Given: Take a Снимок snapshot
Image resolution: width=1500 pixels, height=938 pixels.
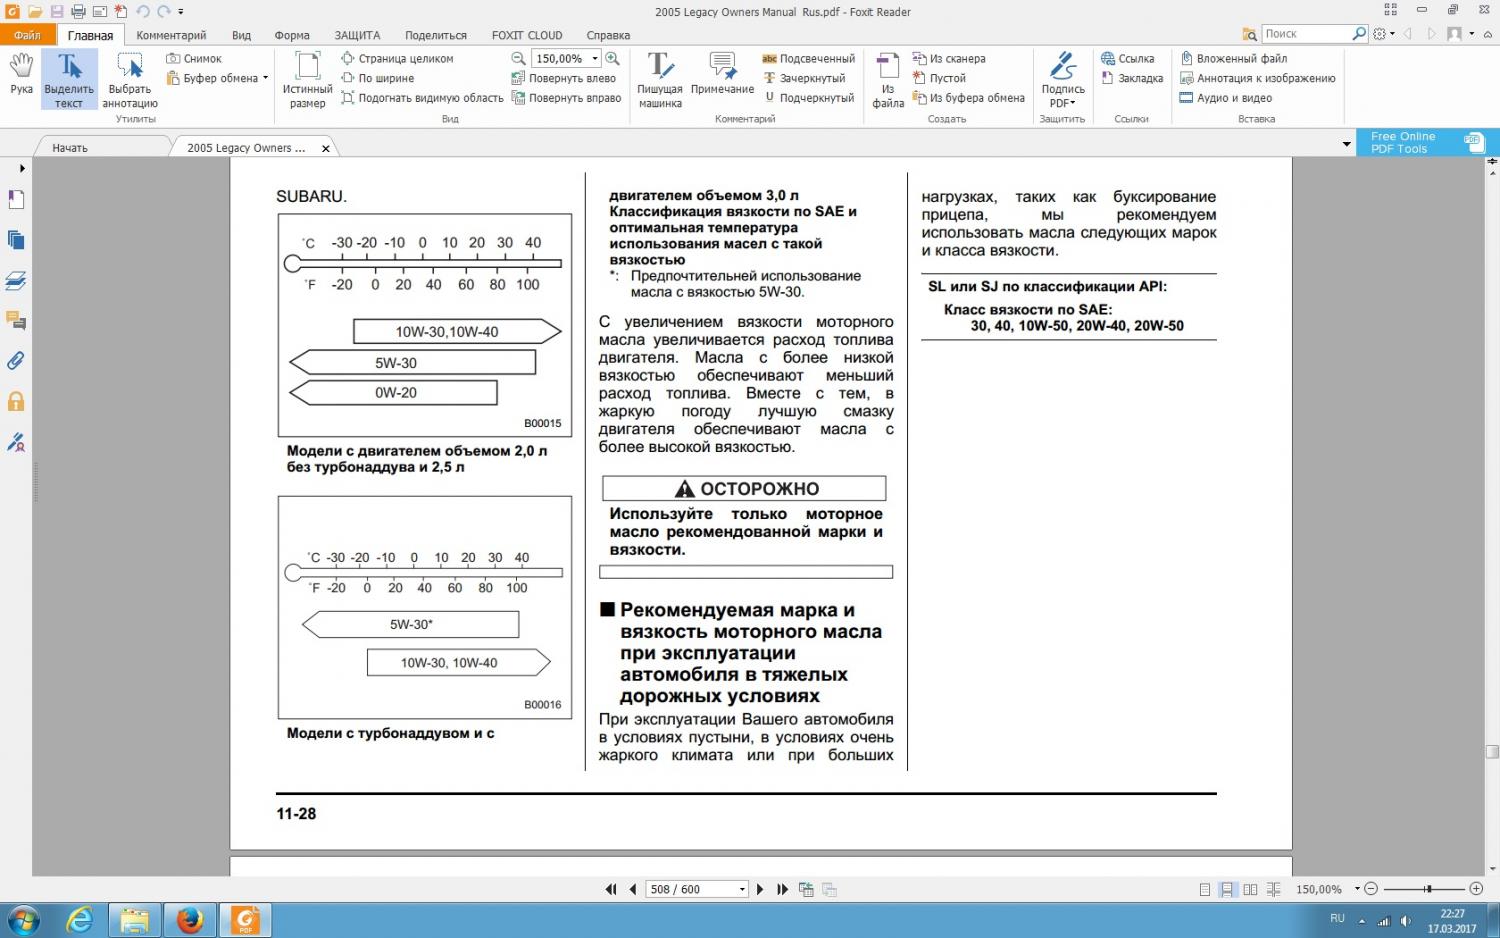Looking at the screenshot, I should (x=194, y=59).
